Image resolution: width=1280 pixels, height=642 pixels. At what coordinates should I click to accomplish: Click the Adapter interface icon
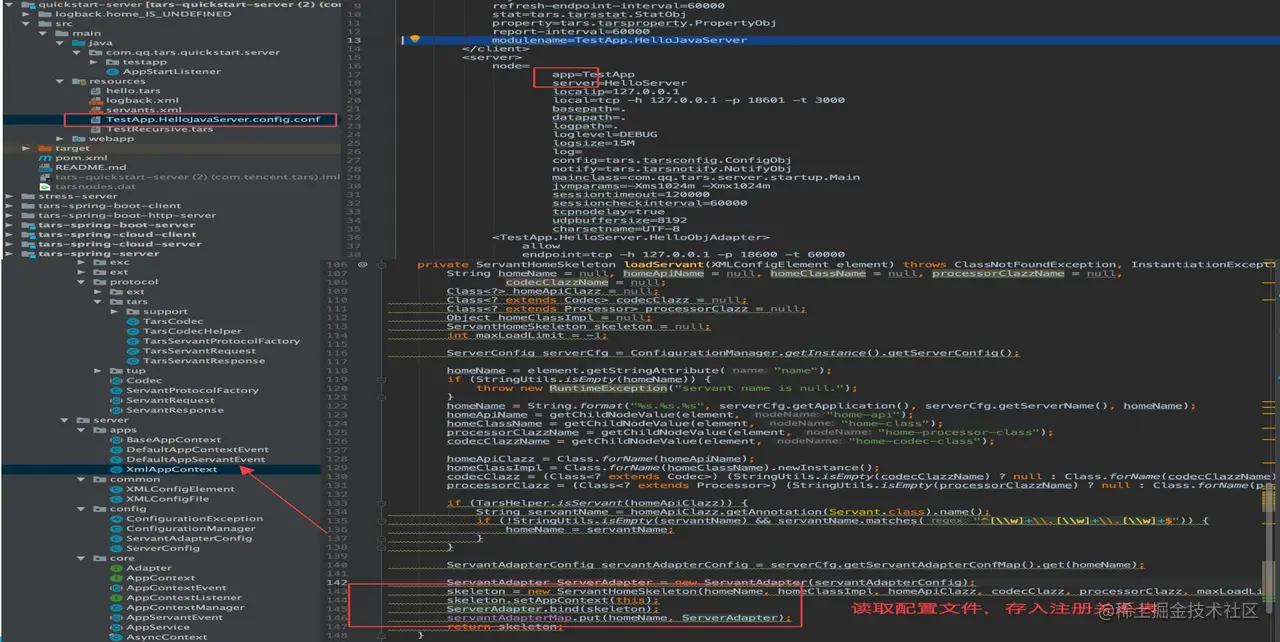[x=117, y=568]
